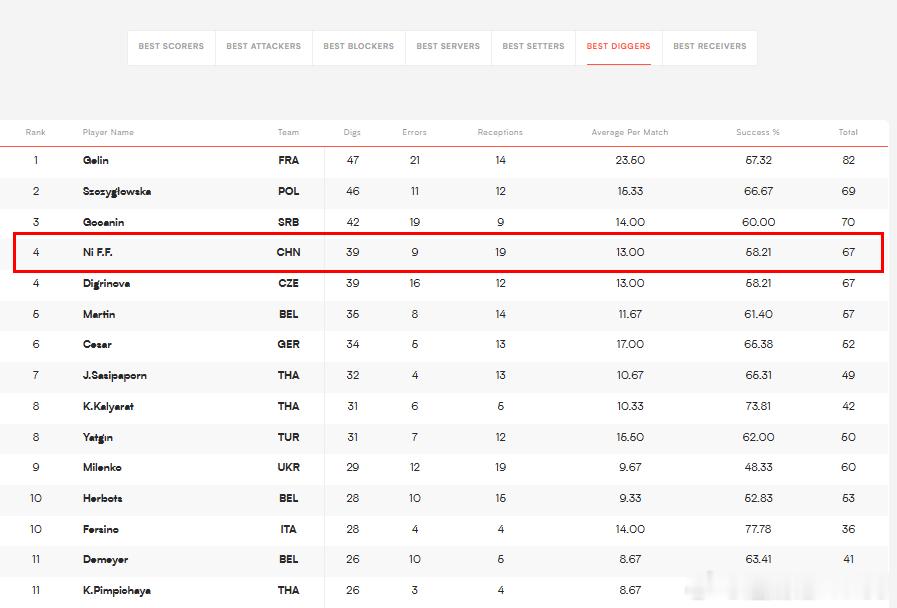Select player name Digrinova
The width and height of the screenshot is (897, 608).
(106, 283)
